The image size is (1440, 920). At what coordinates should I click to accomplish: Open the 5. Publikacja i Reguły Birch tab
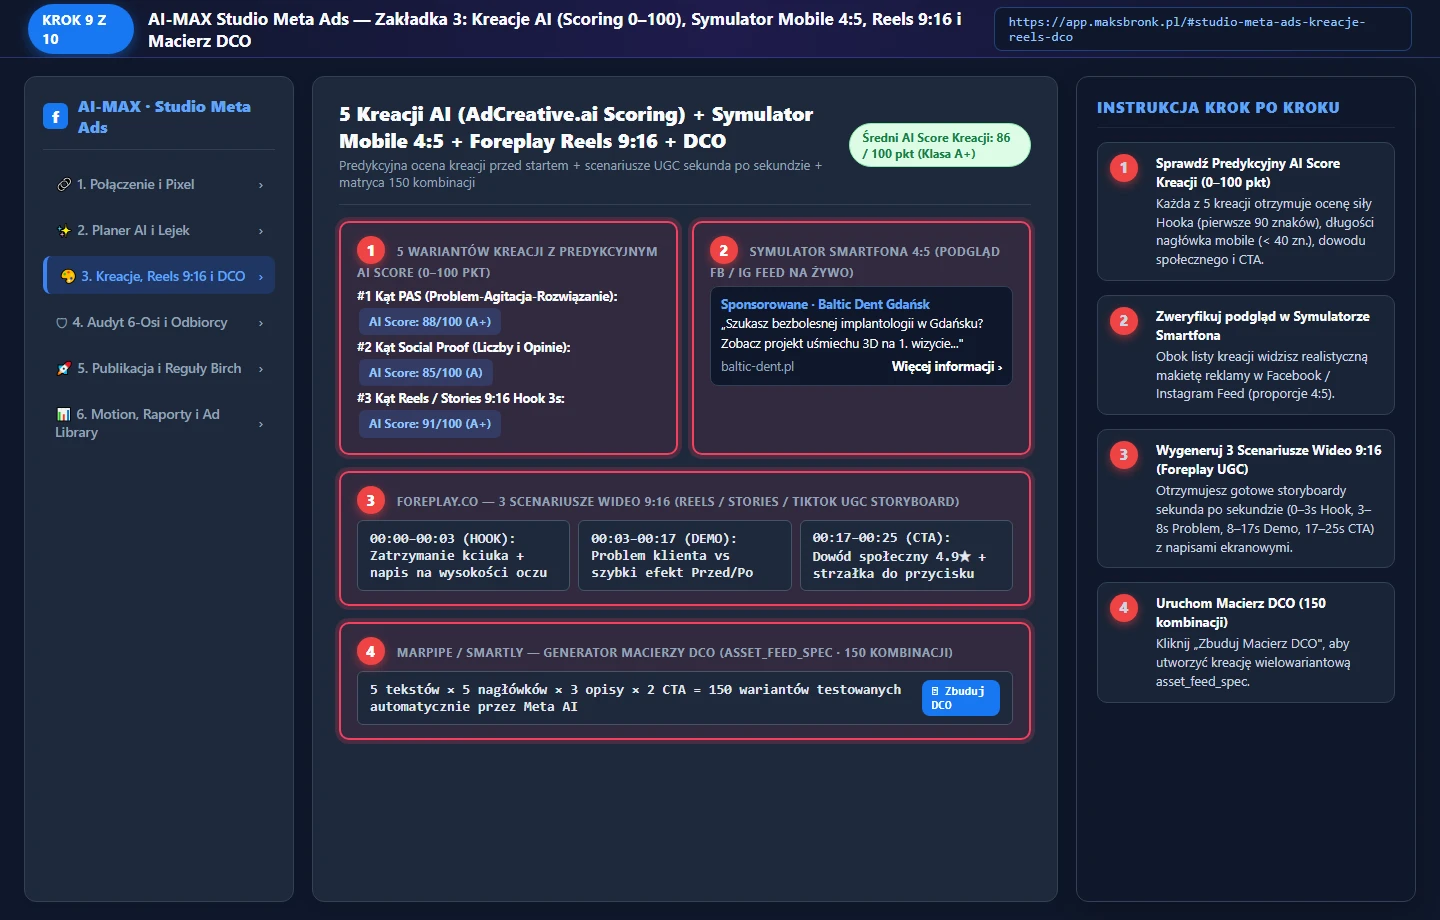pos(159,368)
